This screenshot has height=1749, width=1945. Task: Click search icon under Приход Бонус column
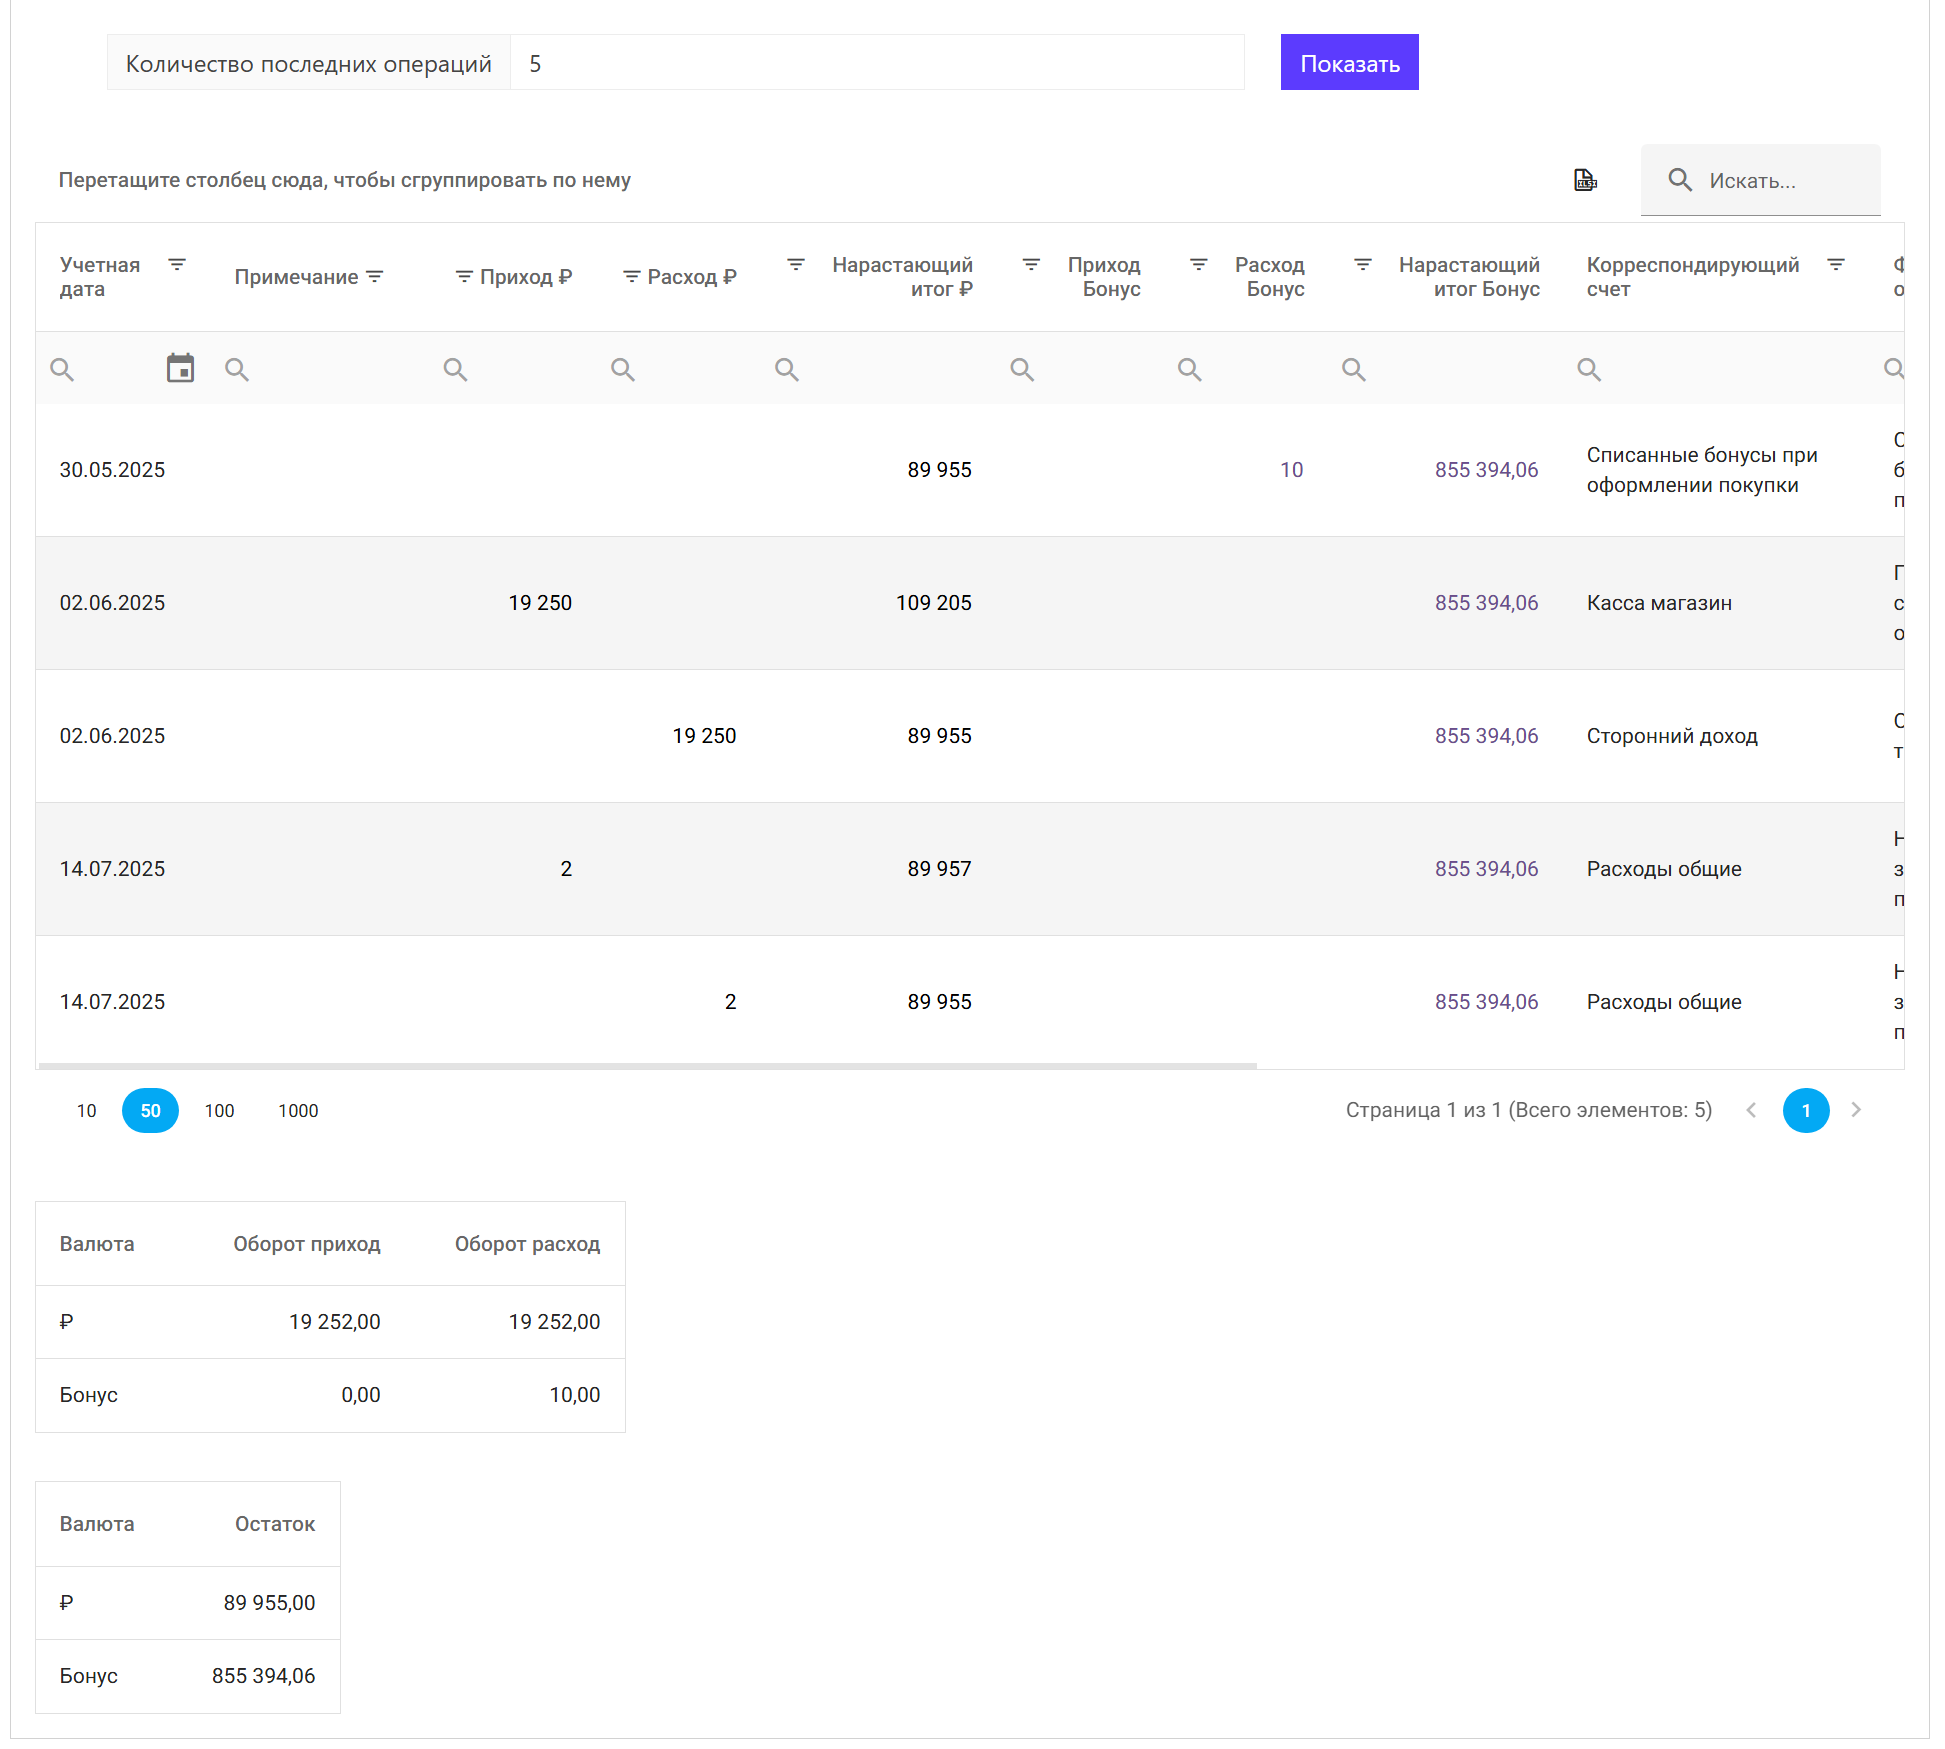(x=1022, y=370)
